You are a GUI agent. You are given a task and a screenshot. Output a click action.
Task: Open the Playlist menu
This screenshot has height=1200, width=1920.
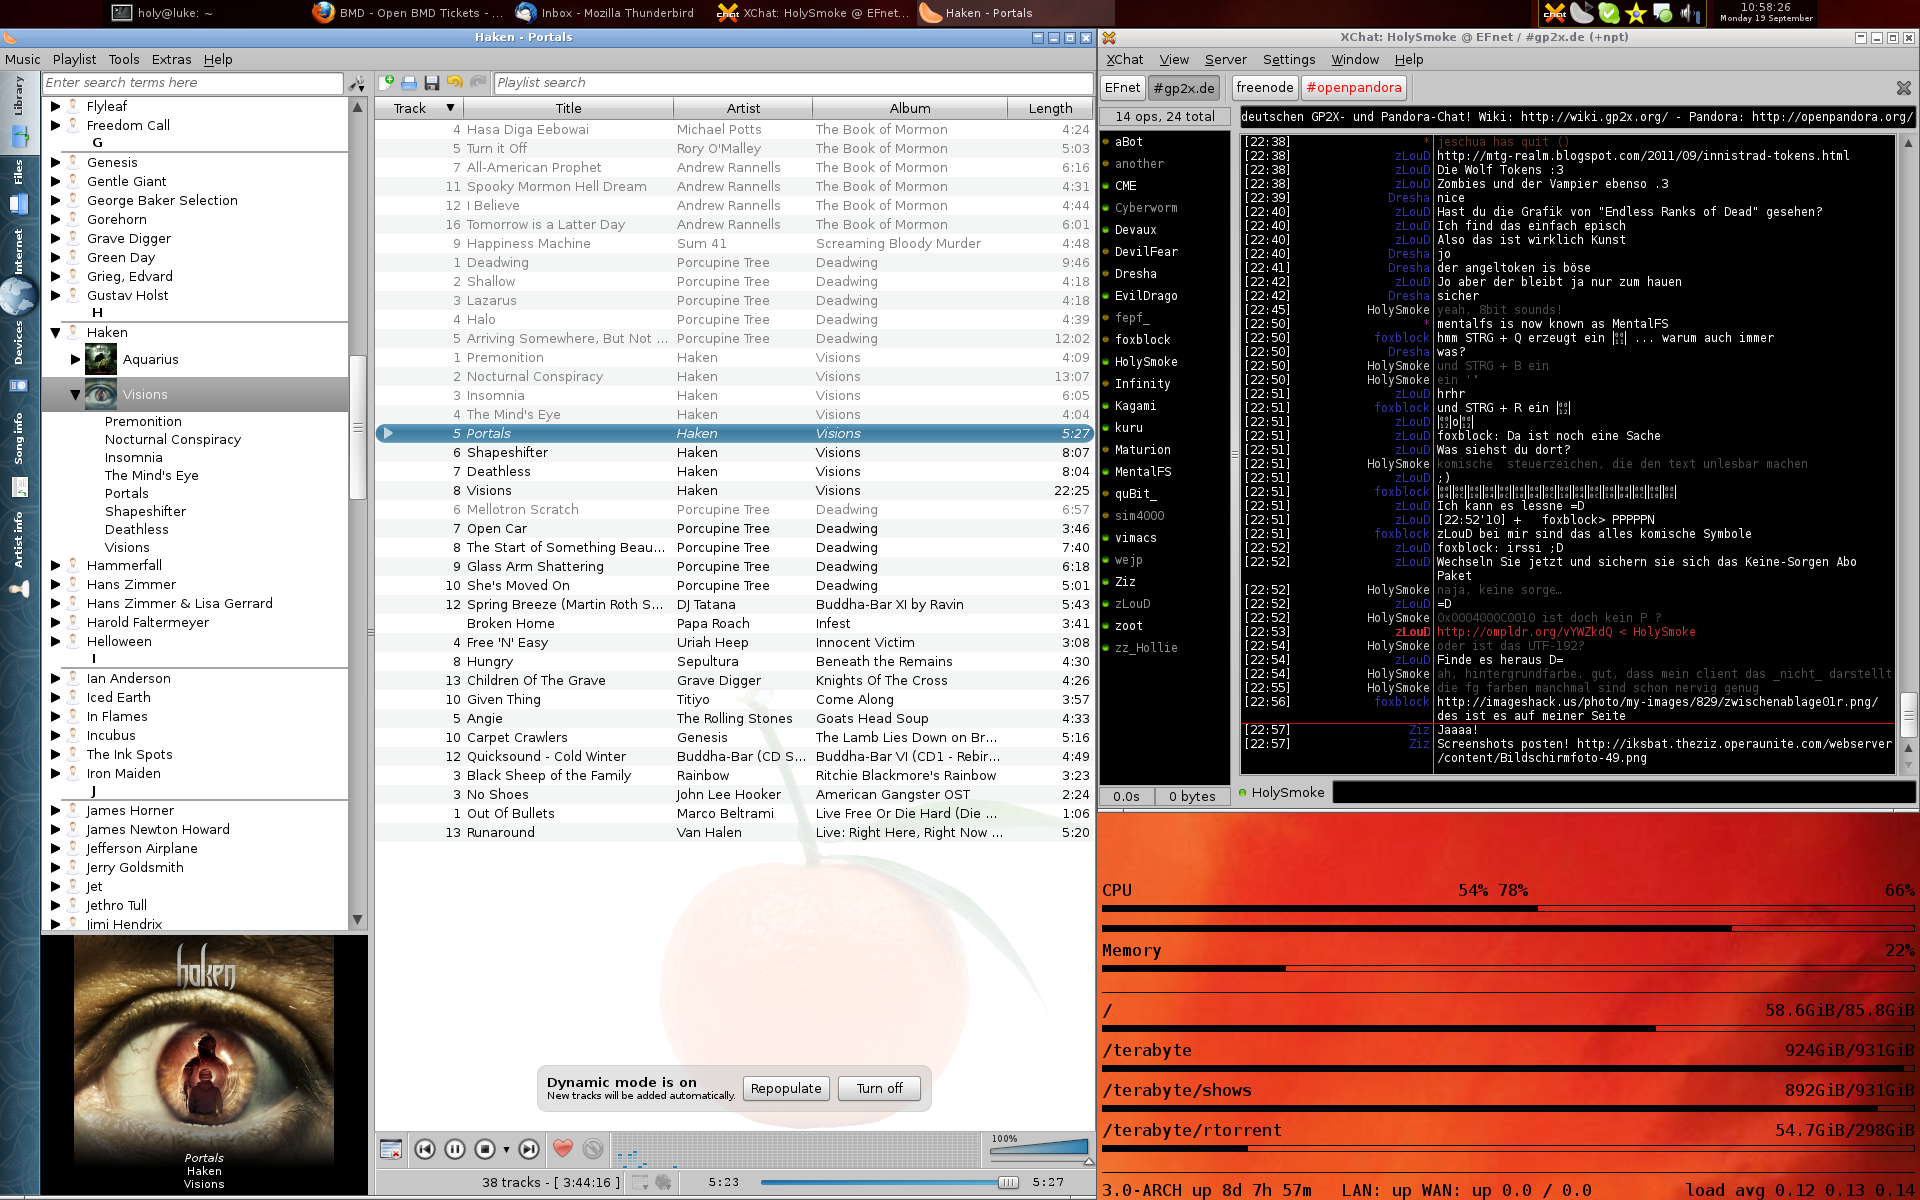pyautogui.click(x=74, y=59)
